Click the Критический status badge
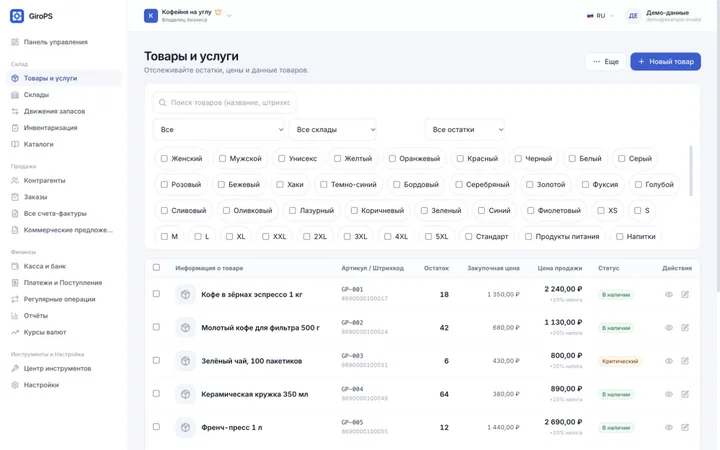Image resolution: width=720 pixels, height=450 pixels. pos(620,361)
